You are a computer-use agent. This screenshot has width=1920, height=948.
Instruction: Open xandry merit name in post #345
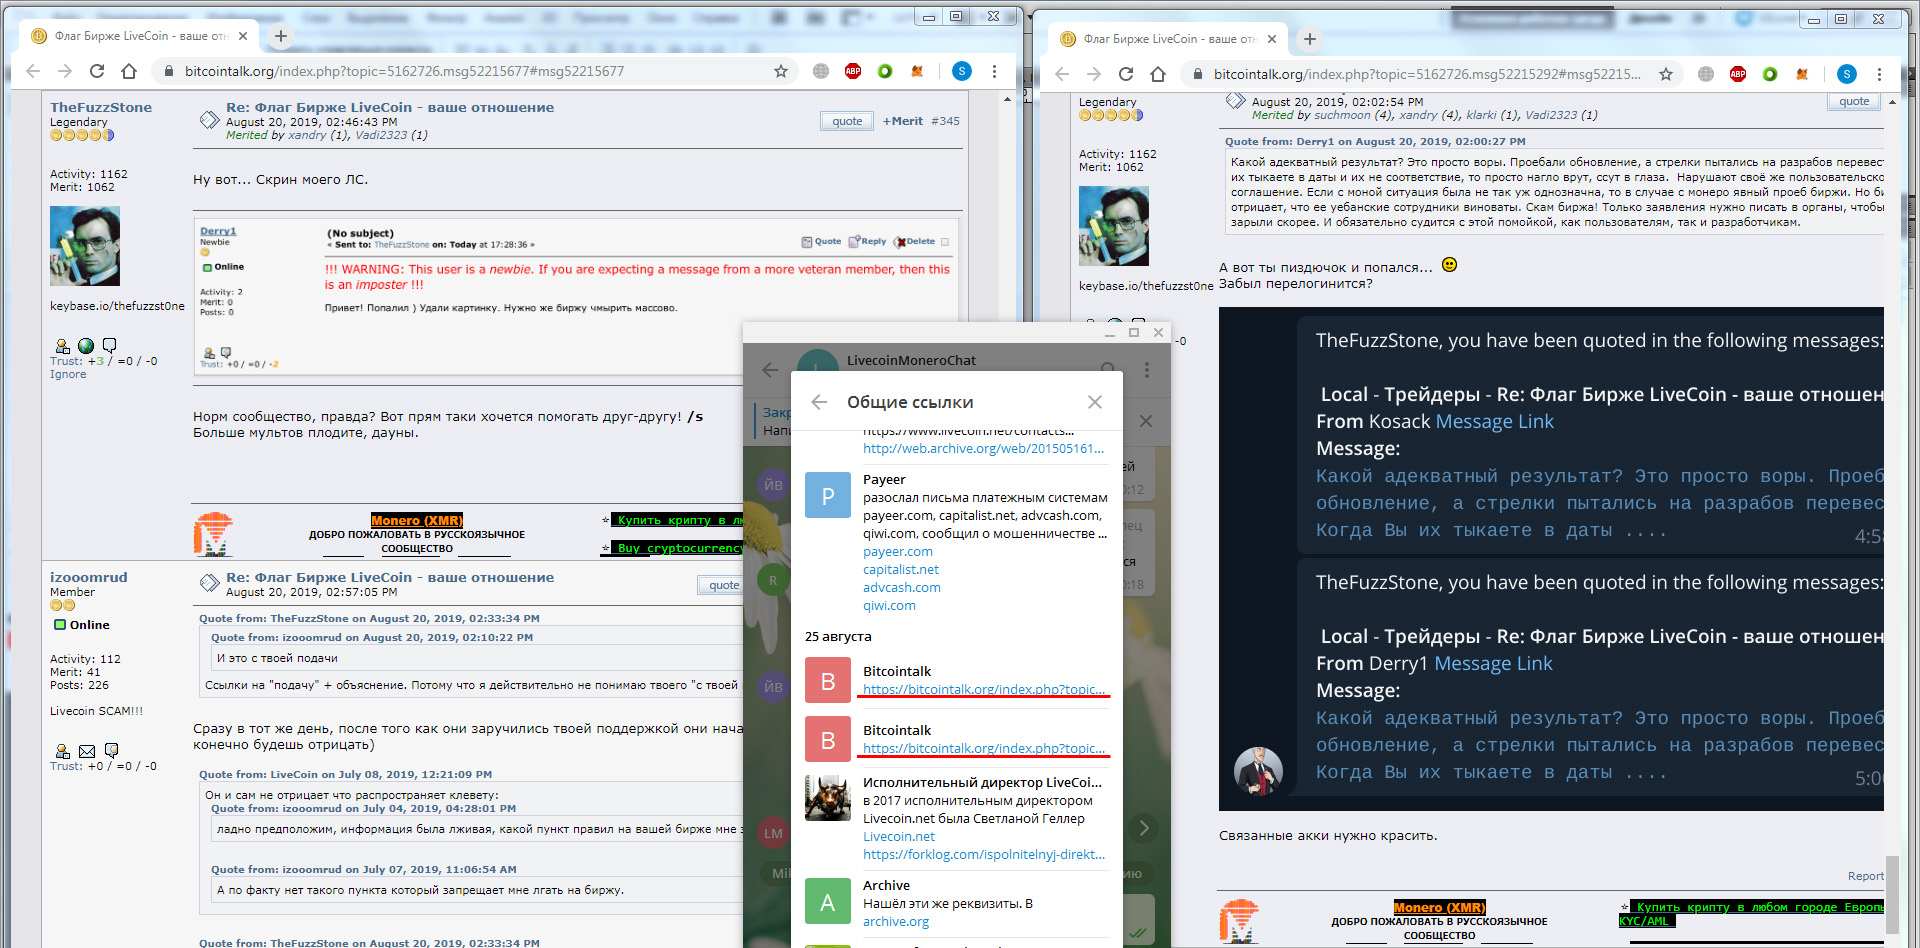pyautogui.click(x=307, y=135)
